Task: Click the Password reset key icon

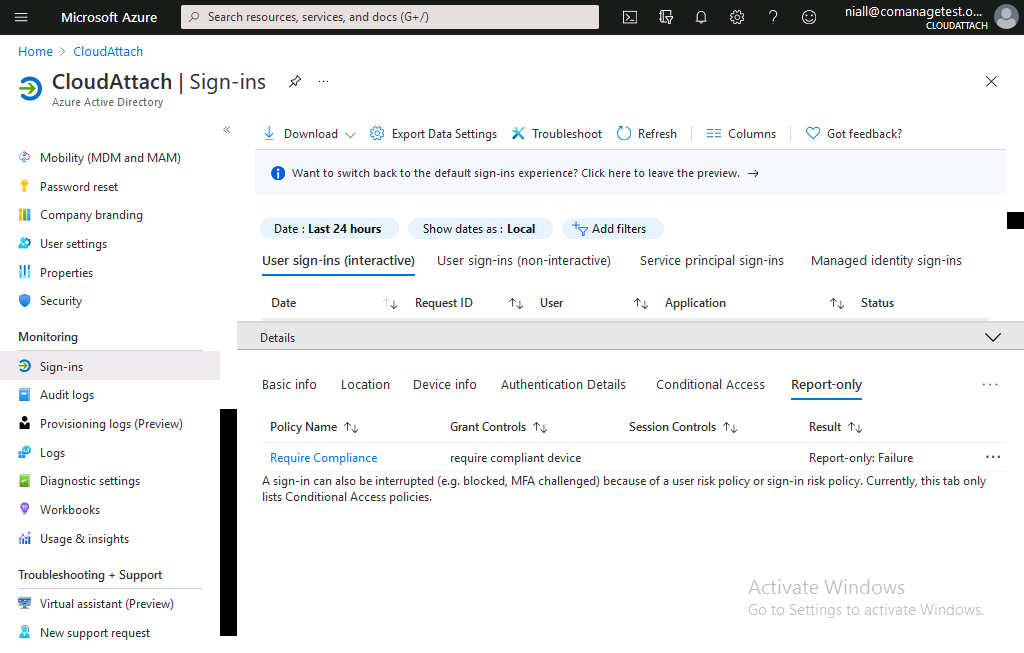Action: coord(25,186)
